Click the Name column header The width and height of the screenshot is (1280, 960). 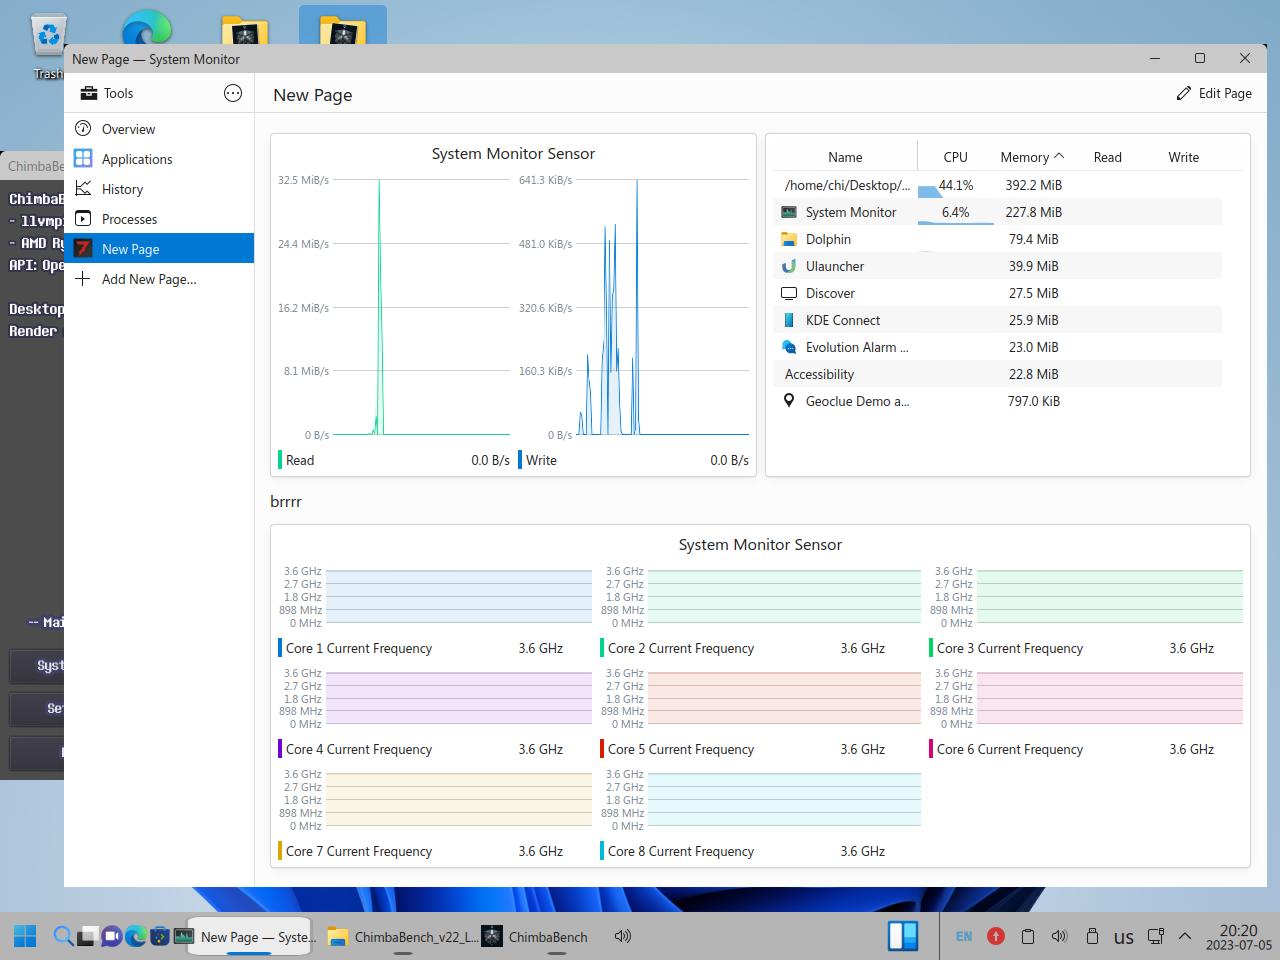(844, 157)
